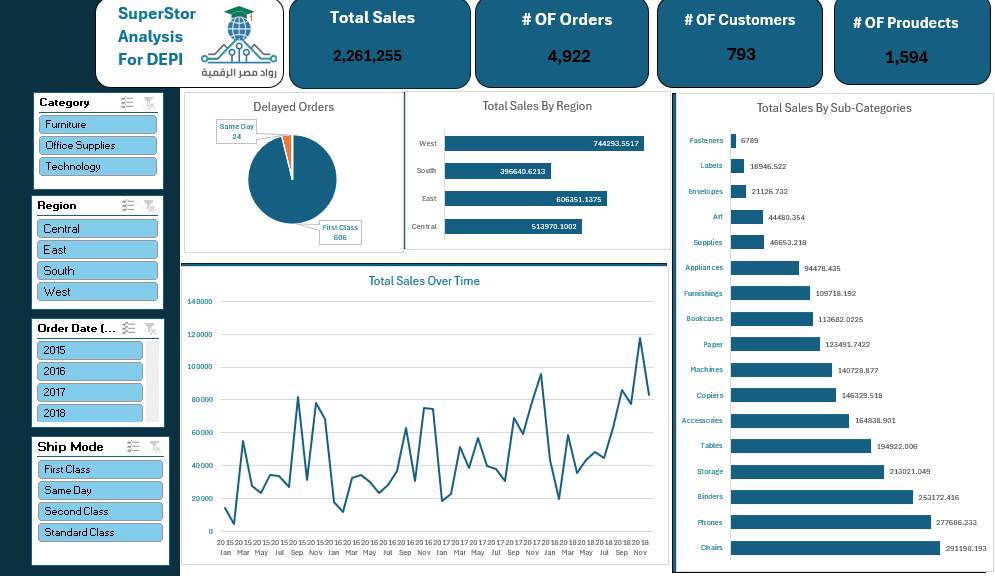Viewport: 995px width, 576px height.
Task: Select South in the Region slicer
Action: (98, 270)
